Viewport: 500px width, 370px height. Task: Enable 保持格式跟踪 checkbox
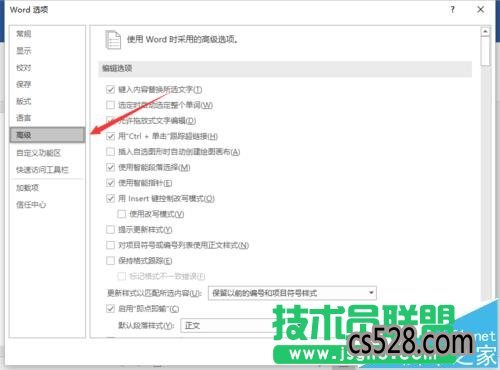click(x=110, y=261)
